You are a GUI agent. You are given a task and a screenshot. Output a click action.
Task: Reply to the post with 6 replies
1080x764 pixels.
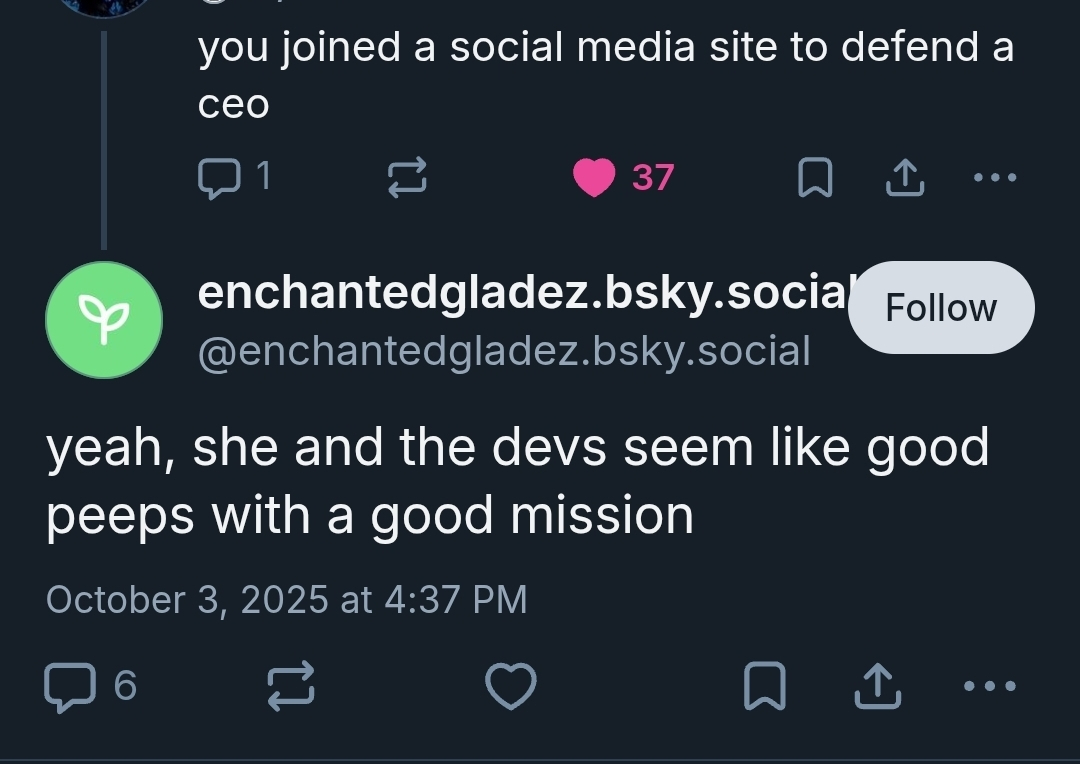[70, 686]
